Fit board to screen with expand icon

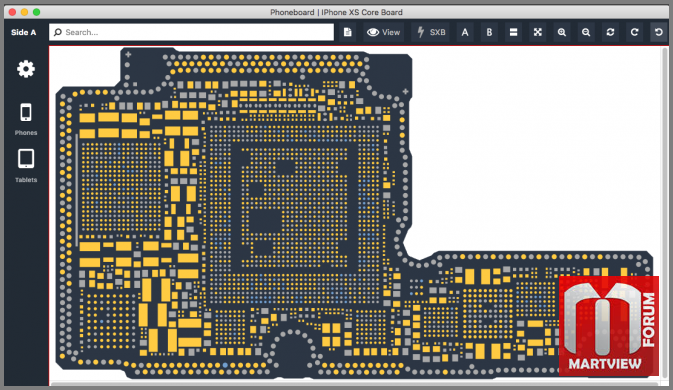click(x=537, y=32)
